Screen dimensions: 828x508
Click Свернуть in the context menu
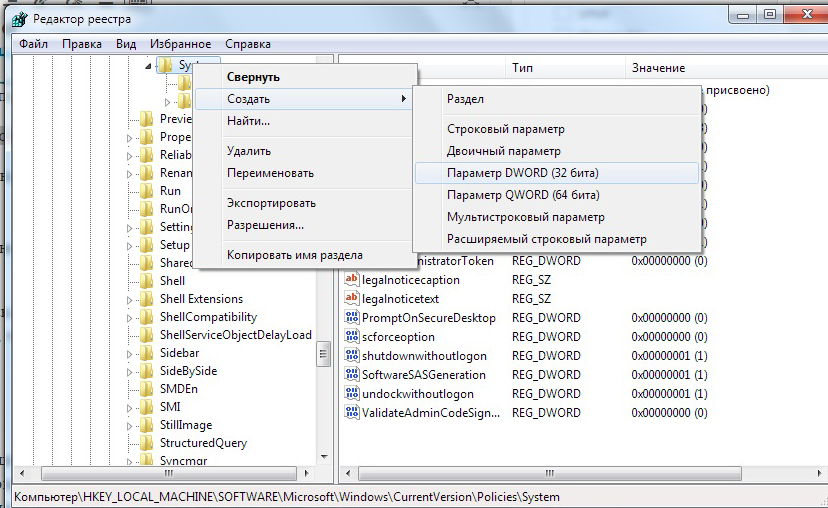(x=304, y=77)
